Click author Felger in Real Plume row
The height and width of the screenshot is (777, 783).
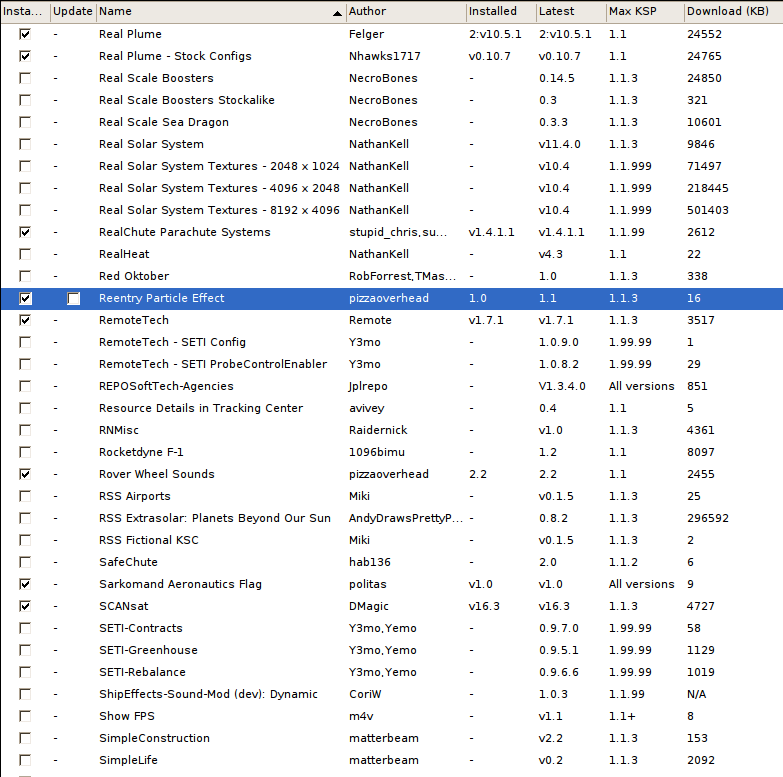coord(367,34)
